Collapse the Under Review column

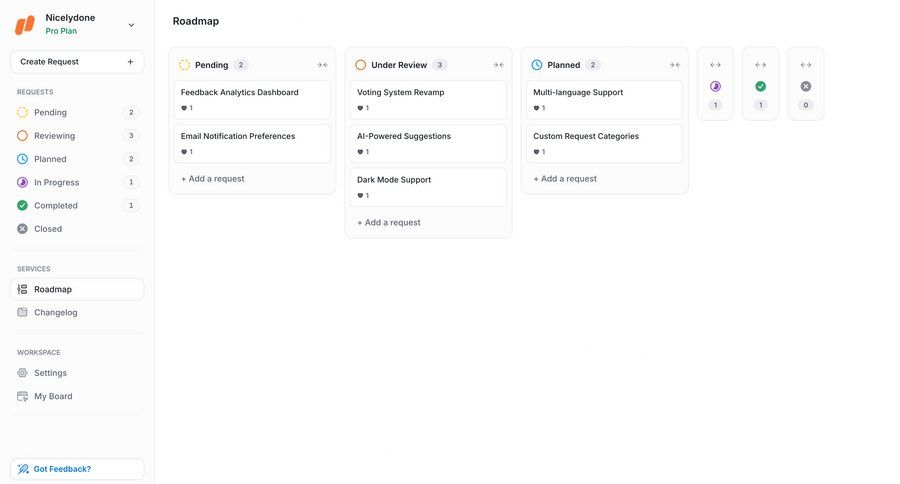tap(498, 65)
